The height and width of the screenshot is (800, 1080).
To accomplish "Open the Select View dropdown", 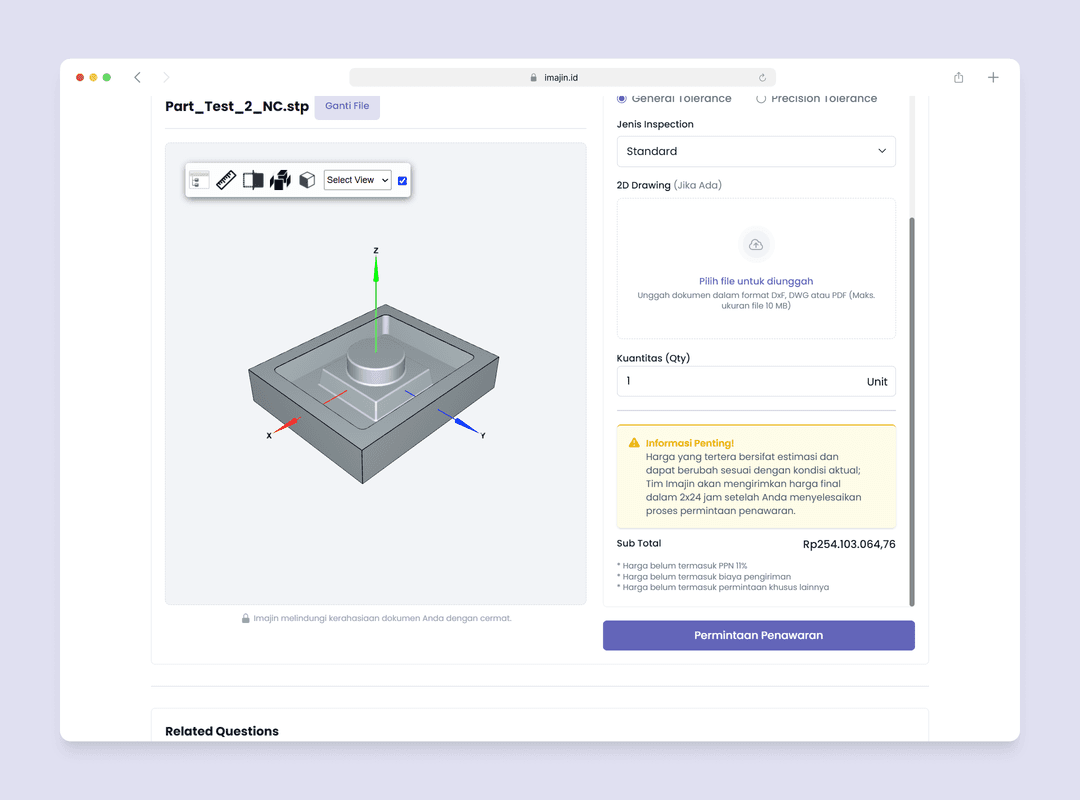I will [357, 180].
